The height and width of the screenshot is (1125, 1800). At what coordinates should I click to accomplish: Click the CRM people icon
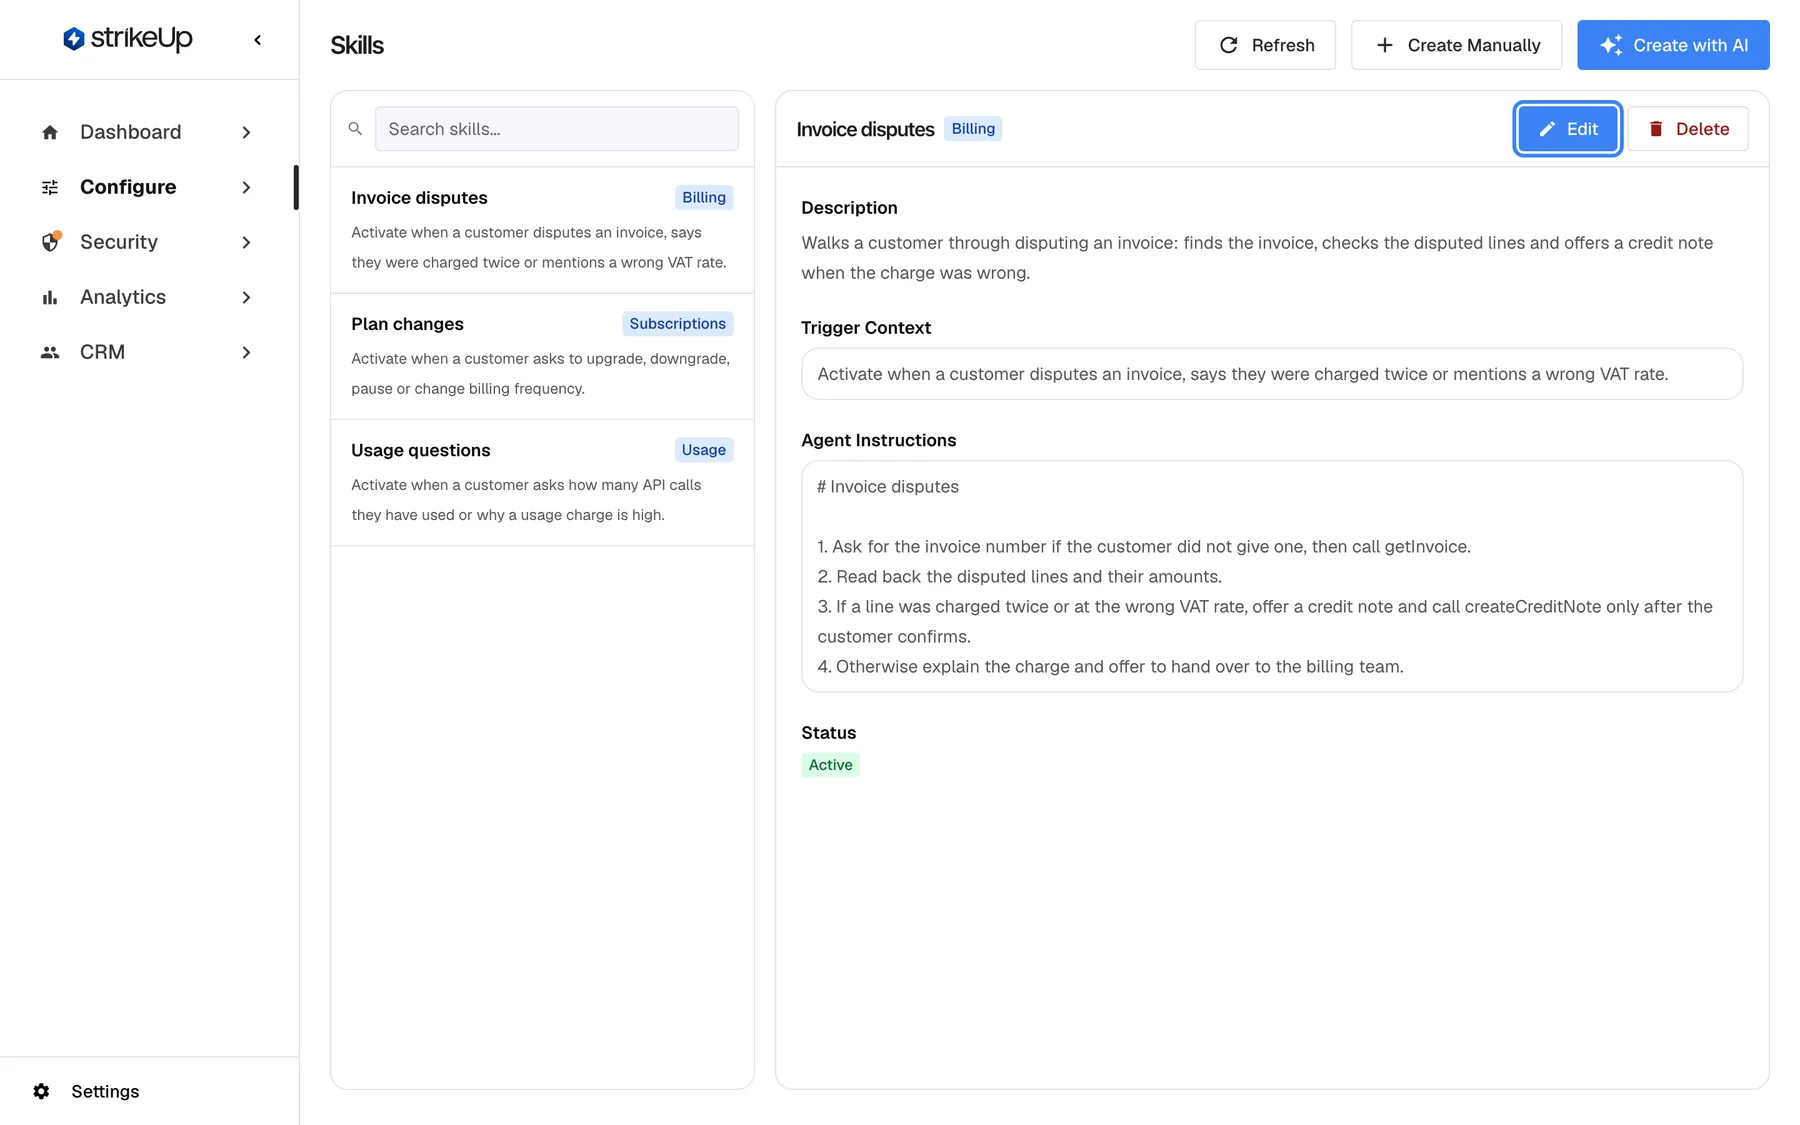coord(50,352)
